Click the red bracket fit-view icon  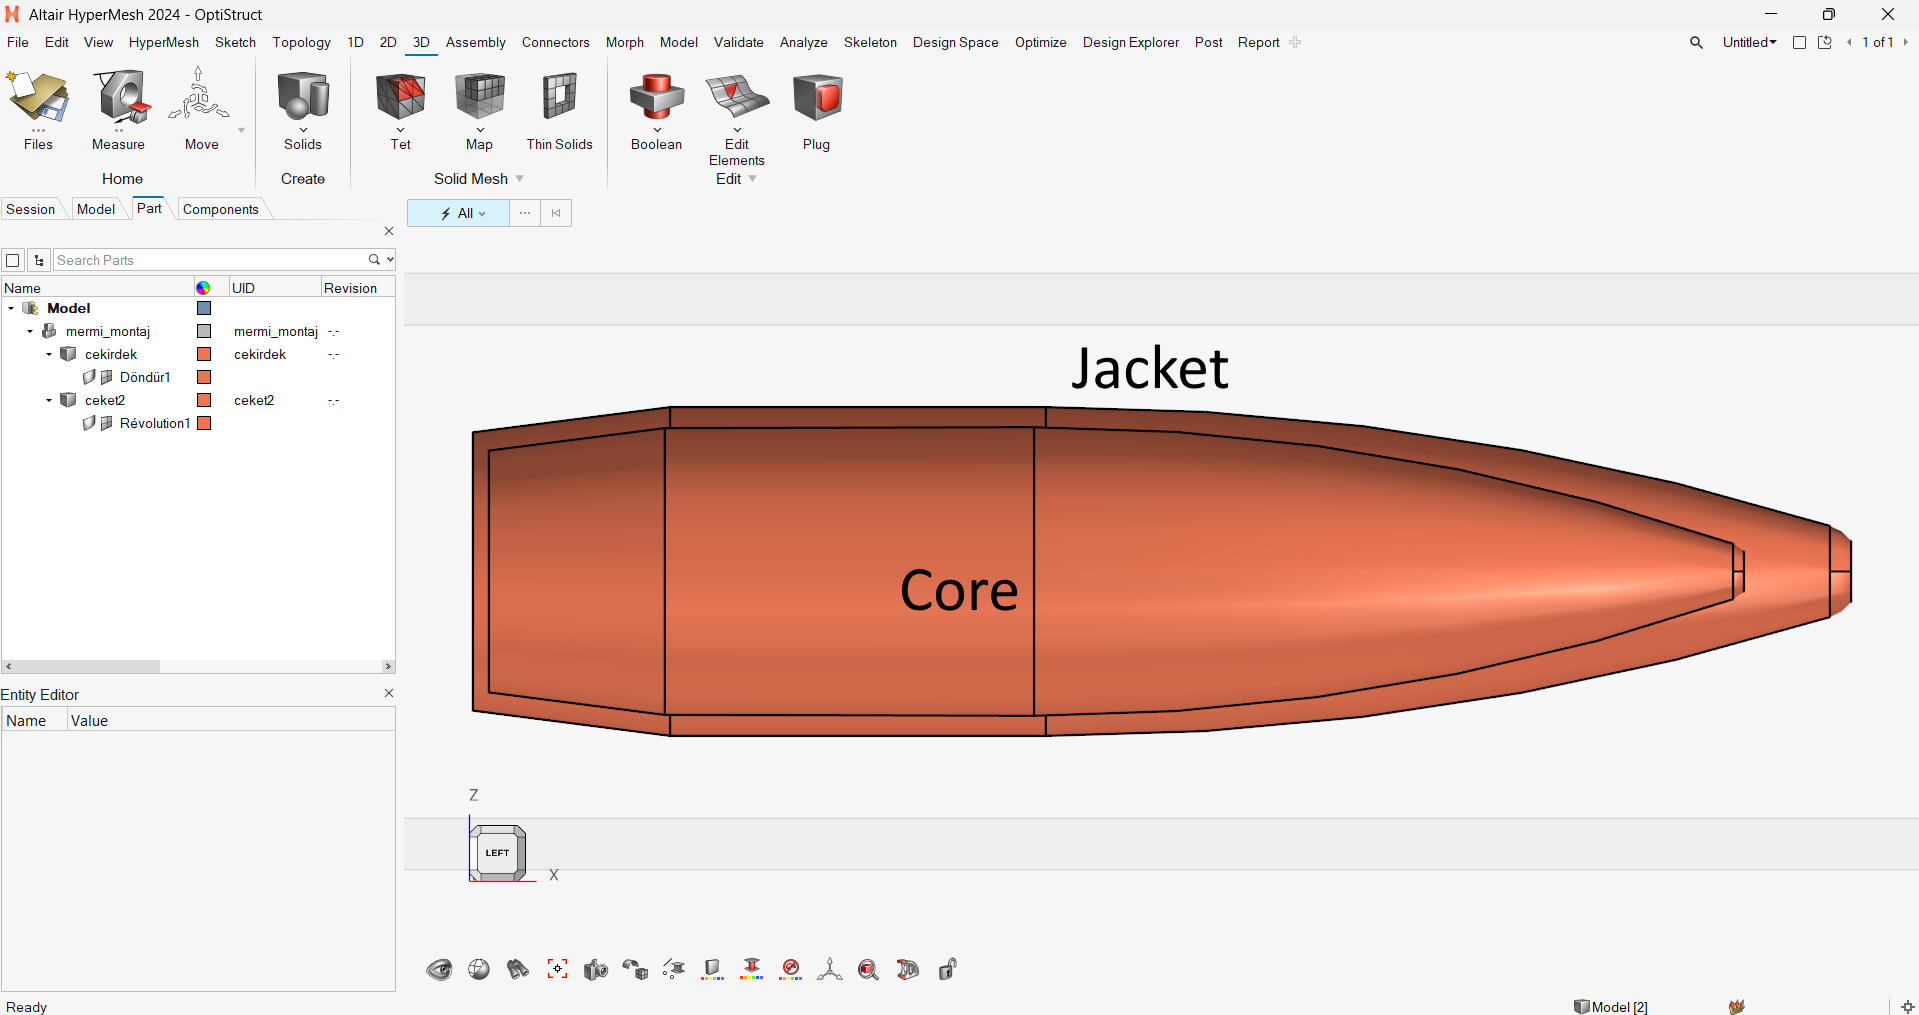coord(557,969)
